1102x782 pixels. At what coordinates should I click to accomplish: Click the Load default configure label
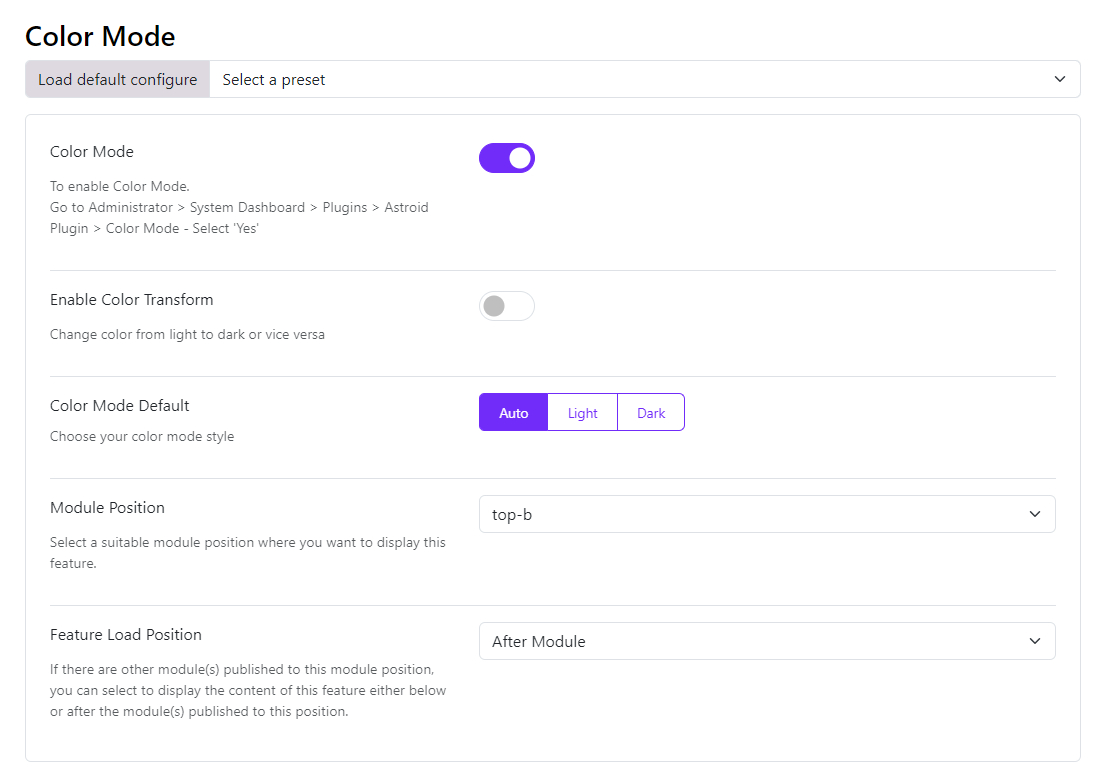117,79
